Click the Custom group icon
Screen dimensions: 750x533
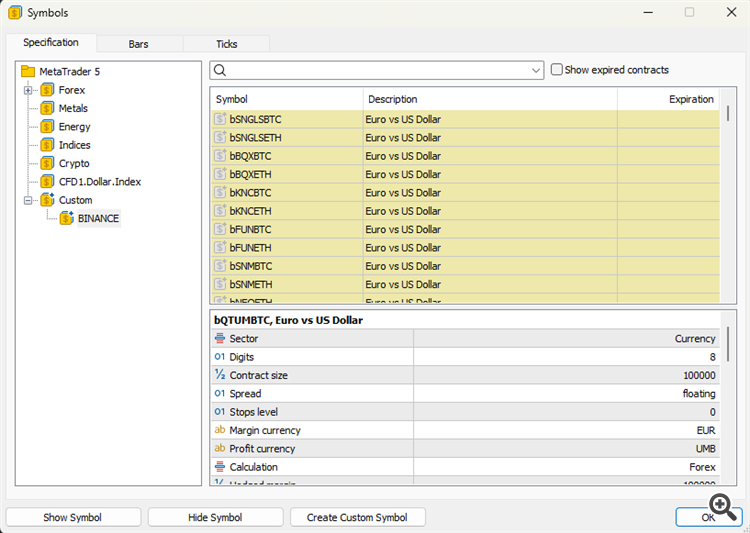(47, 200)
